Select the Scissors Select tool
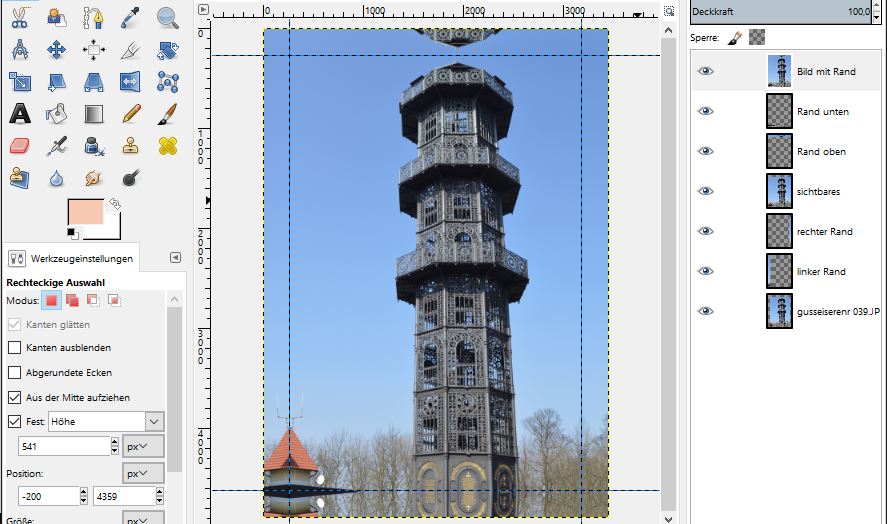The width and height of the screenshot is (887, 524). pyautogui.click(x=19, y=17)
